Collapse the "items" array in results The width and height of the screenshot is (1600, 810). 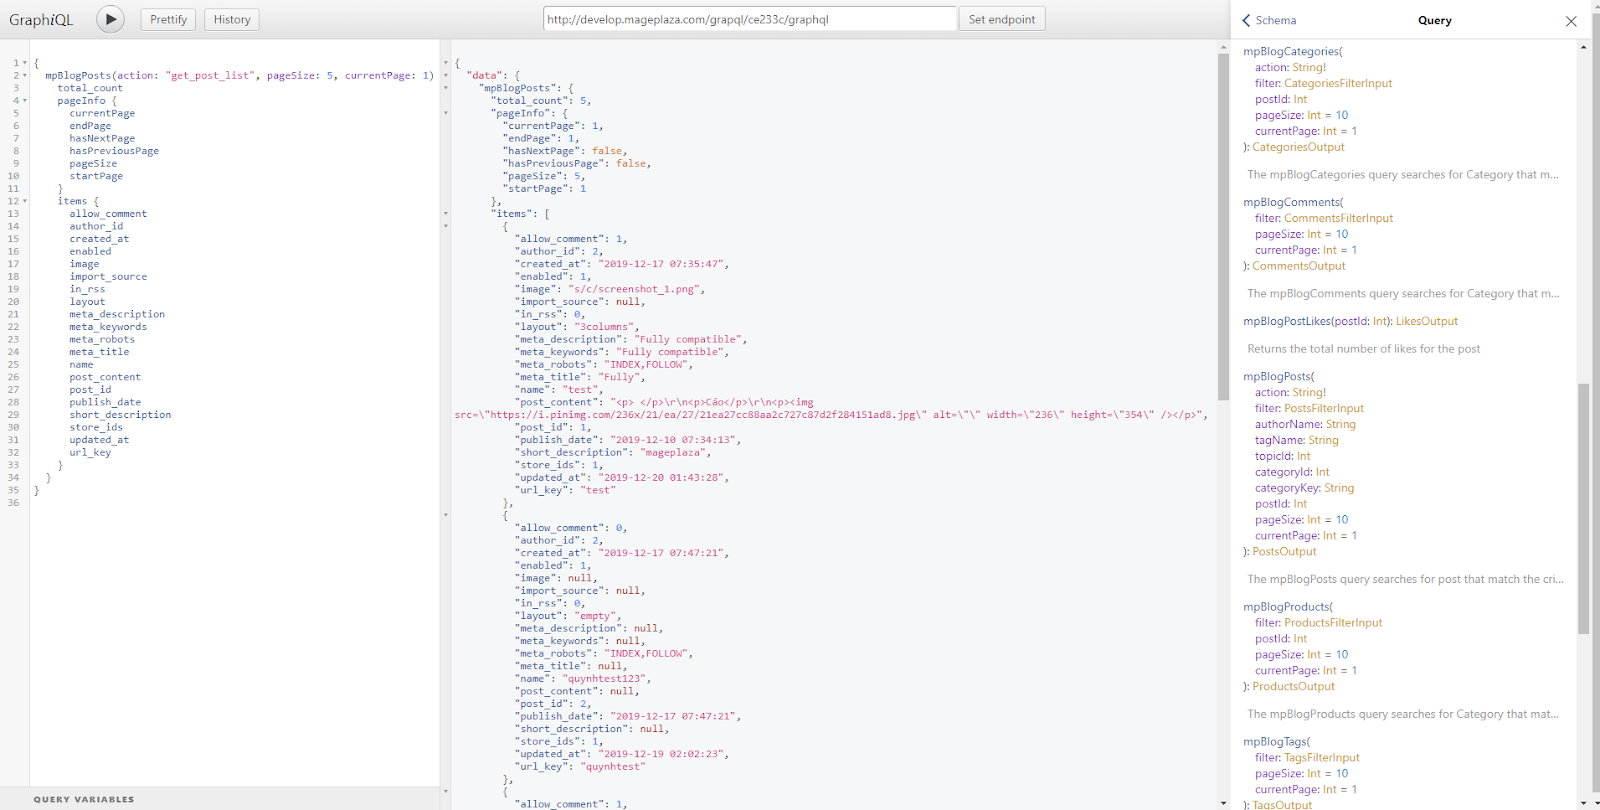(x=446, y=214)
